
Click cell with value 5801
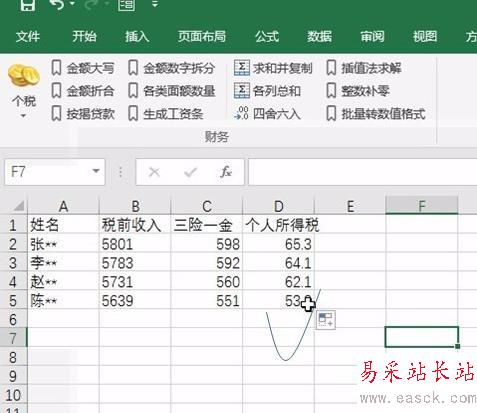[135, 244]
